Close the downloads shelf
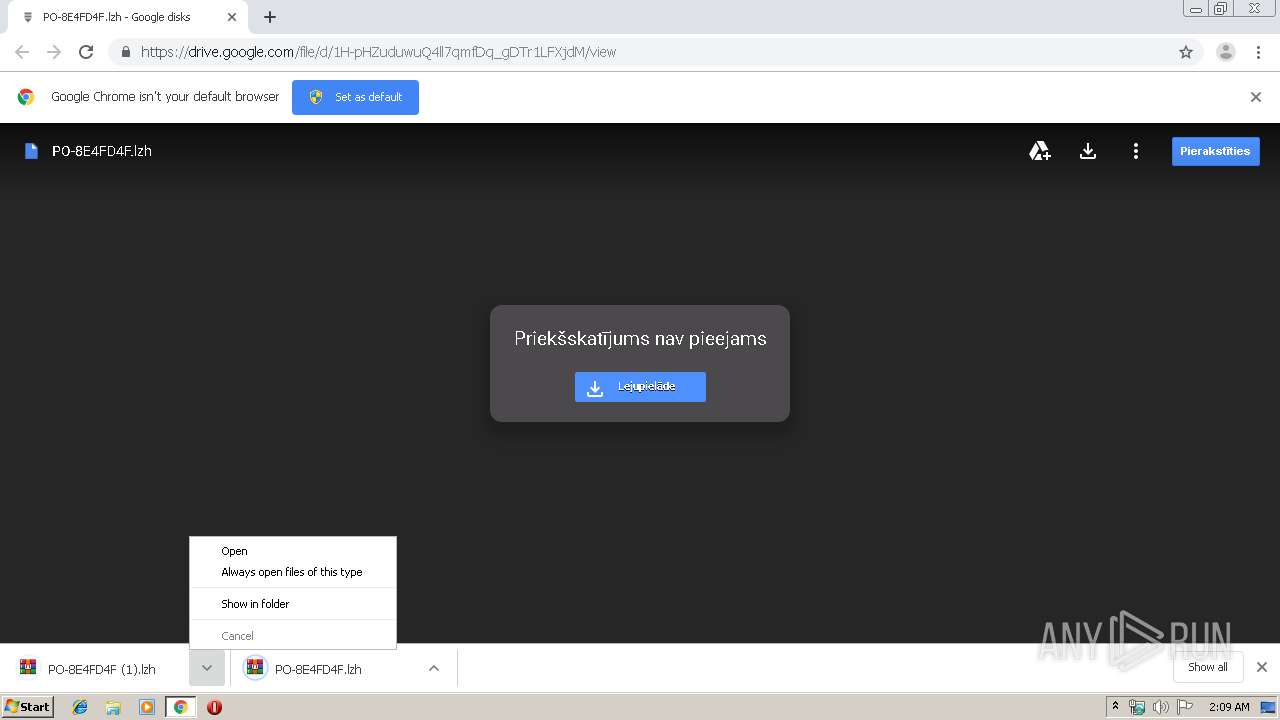Screen dimensions: 1280x720 (x=1261, y=667)
